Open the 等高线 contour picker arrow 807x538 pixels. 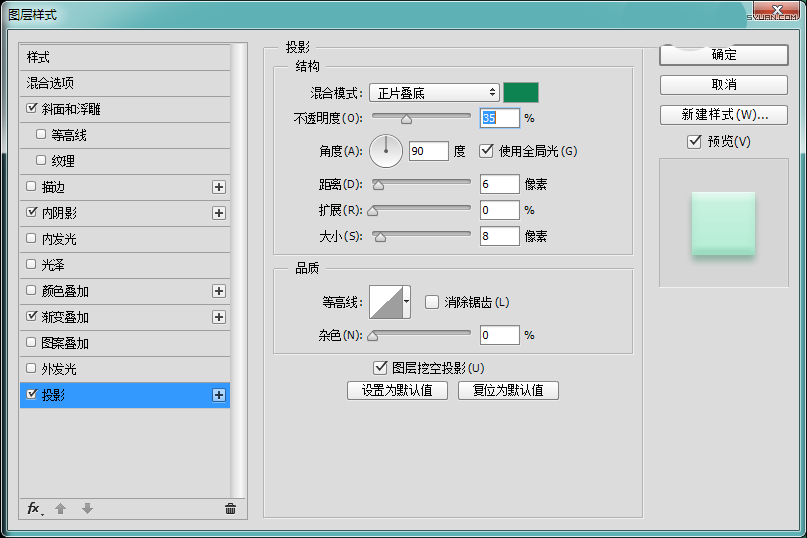coord(407,302)
